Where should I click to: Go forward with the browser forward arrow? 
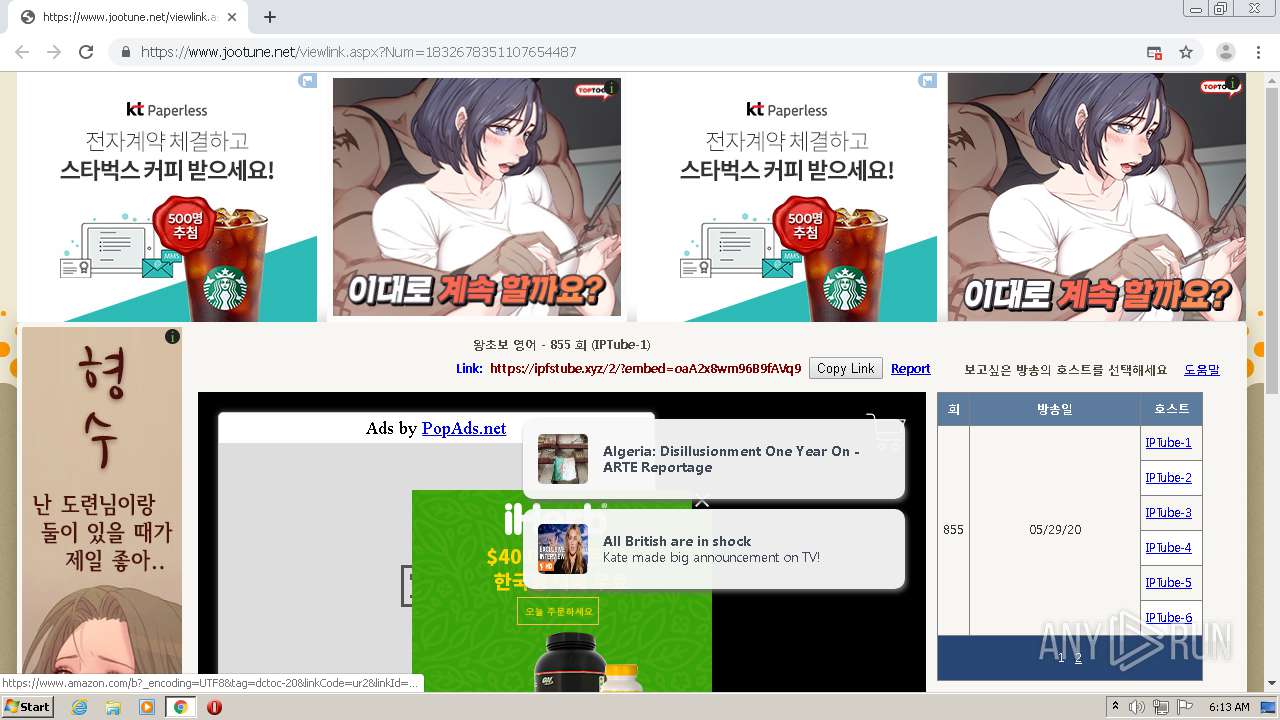click(54, 52)
